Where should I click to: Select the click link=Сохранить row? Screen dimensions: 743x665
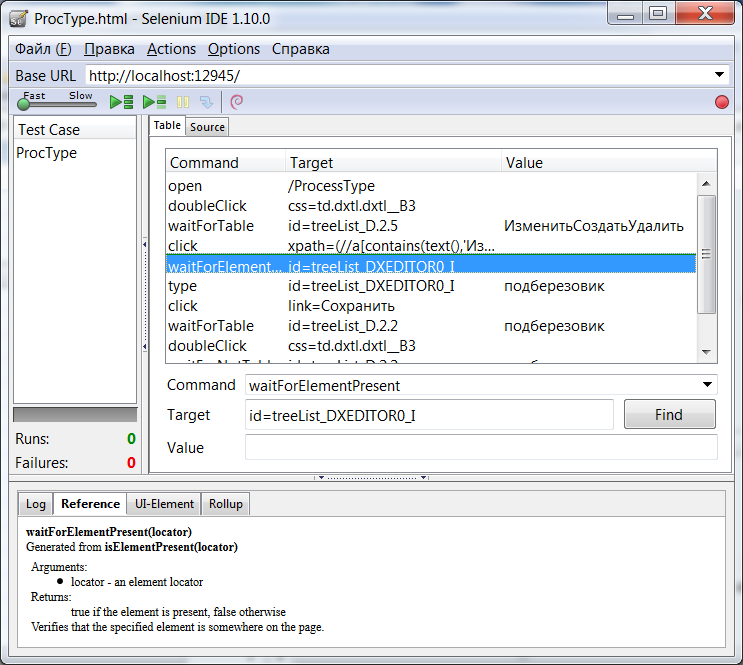click(431, 306)
